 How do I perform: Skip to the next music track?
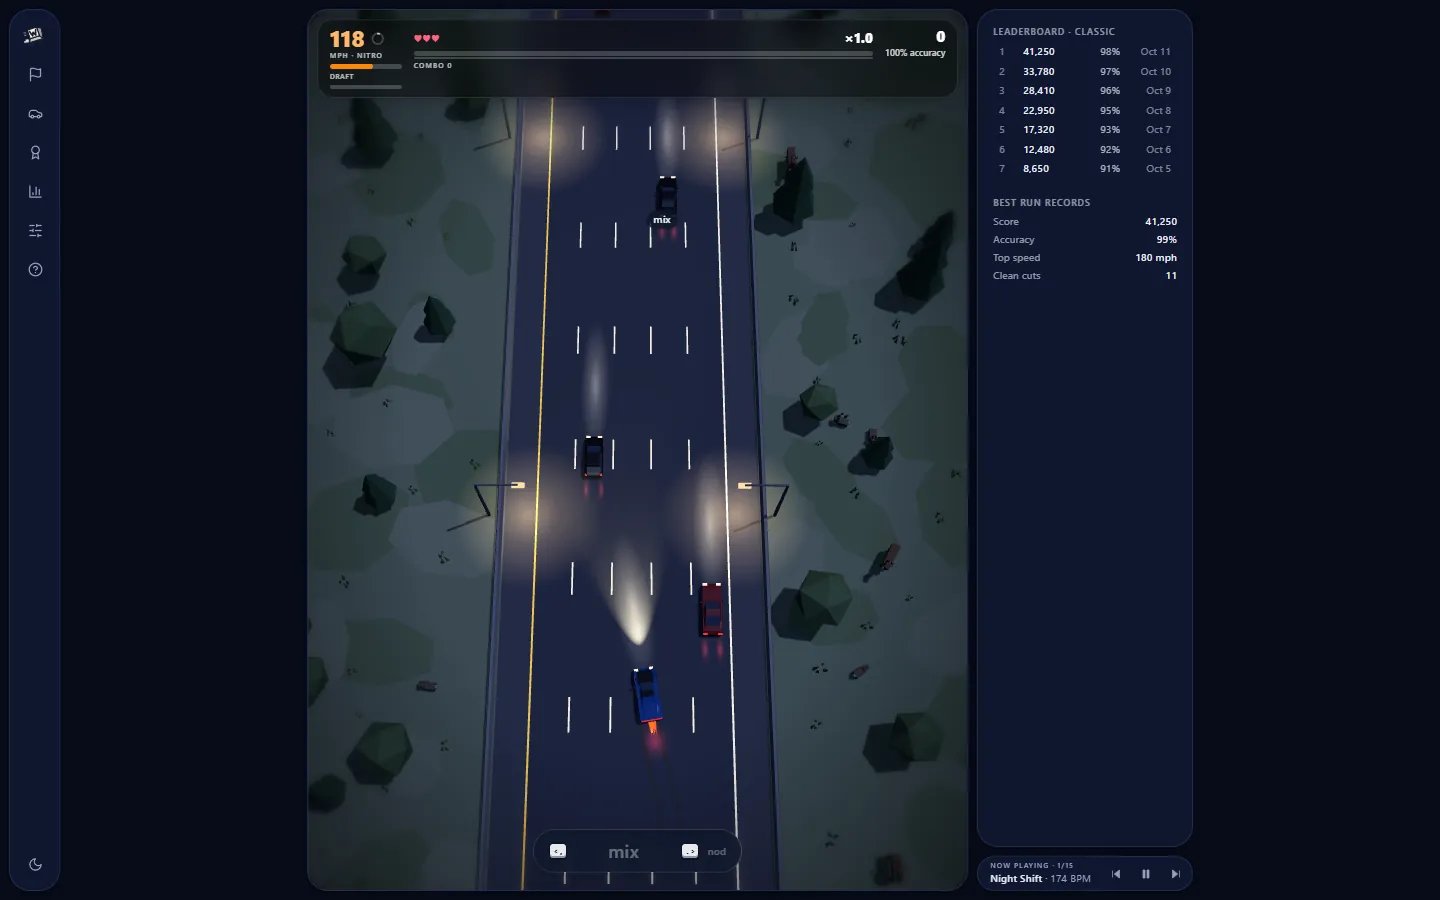(x=1176, y=874)
